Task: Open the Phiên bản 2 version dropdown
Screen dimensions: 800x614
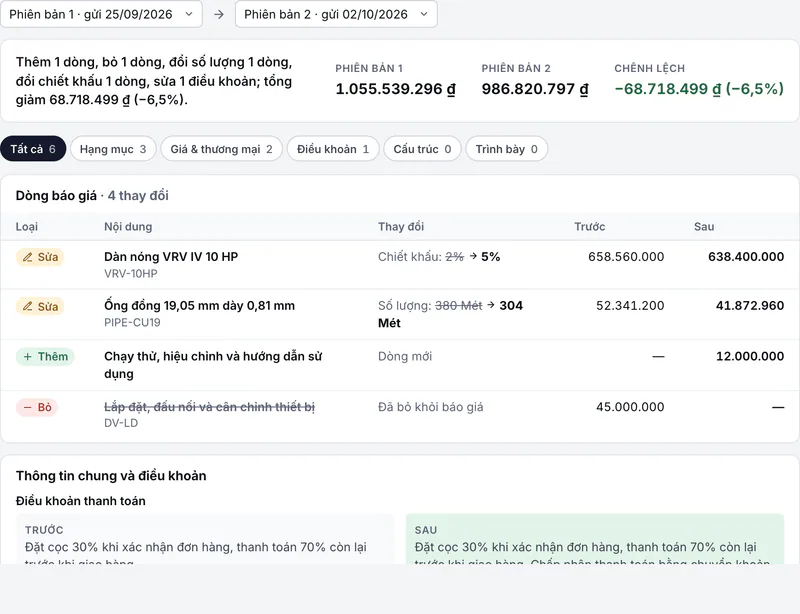Action: pos(336,14)
